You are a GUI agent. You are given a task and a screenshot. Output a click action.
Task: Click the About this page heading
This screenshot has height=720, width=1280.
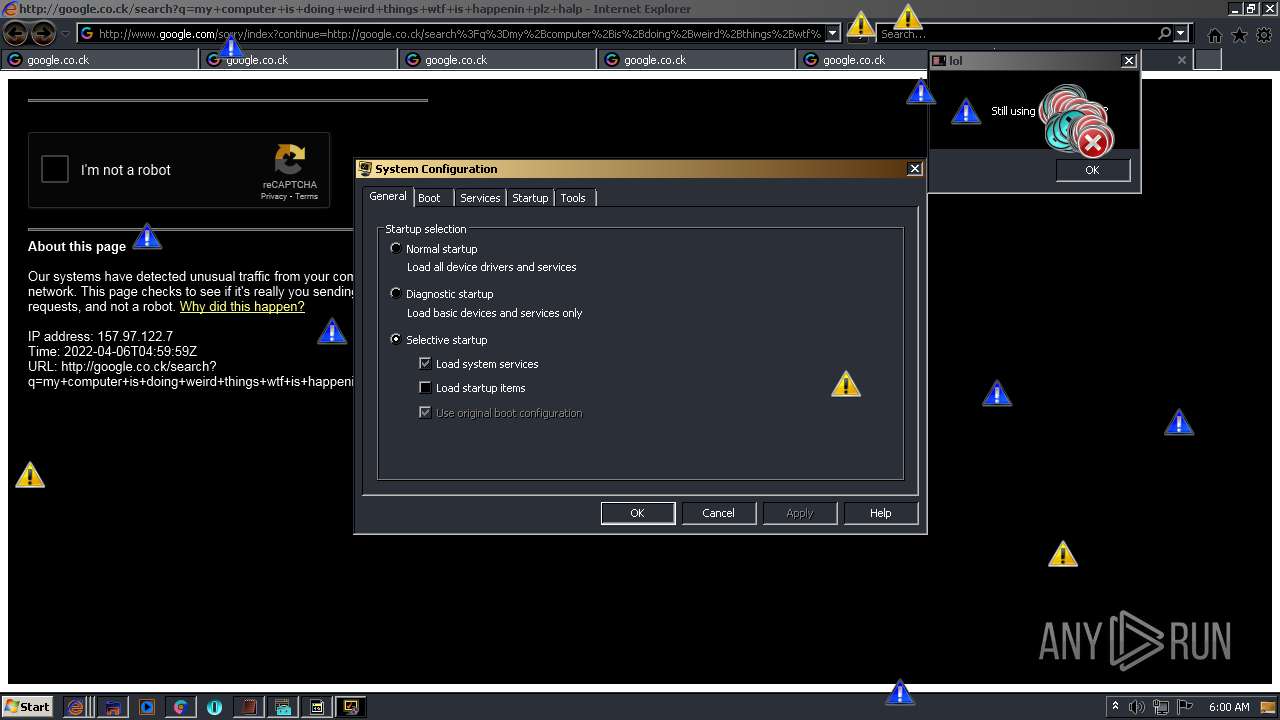point(77,247)
